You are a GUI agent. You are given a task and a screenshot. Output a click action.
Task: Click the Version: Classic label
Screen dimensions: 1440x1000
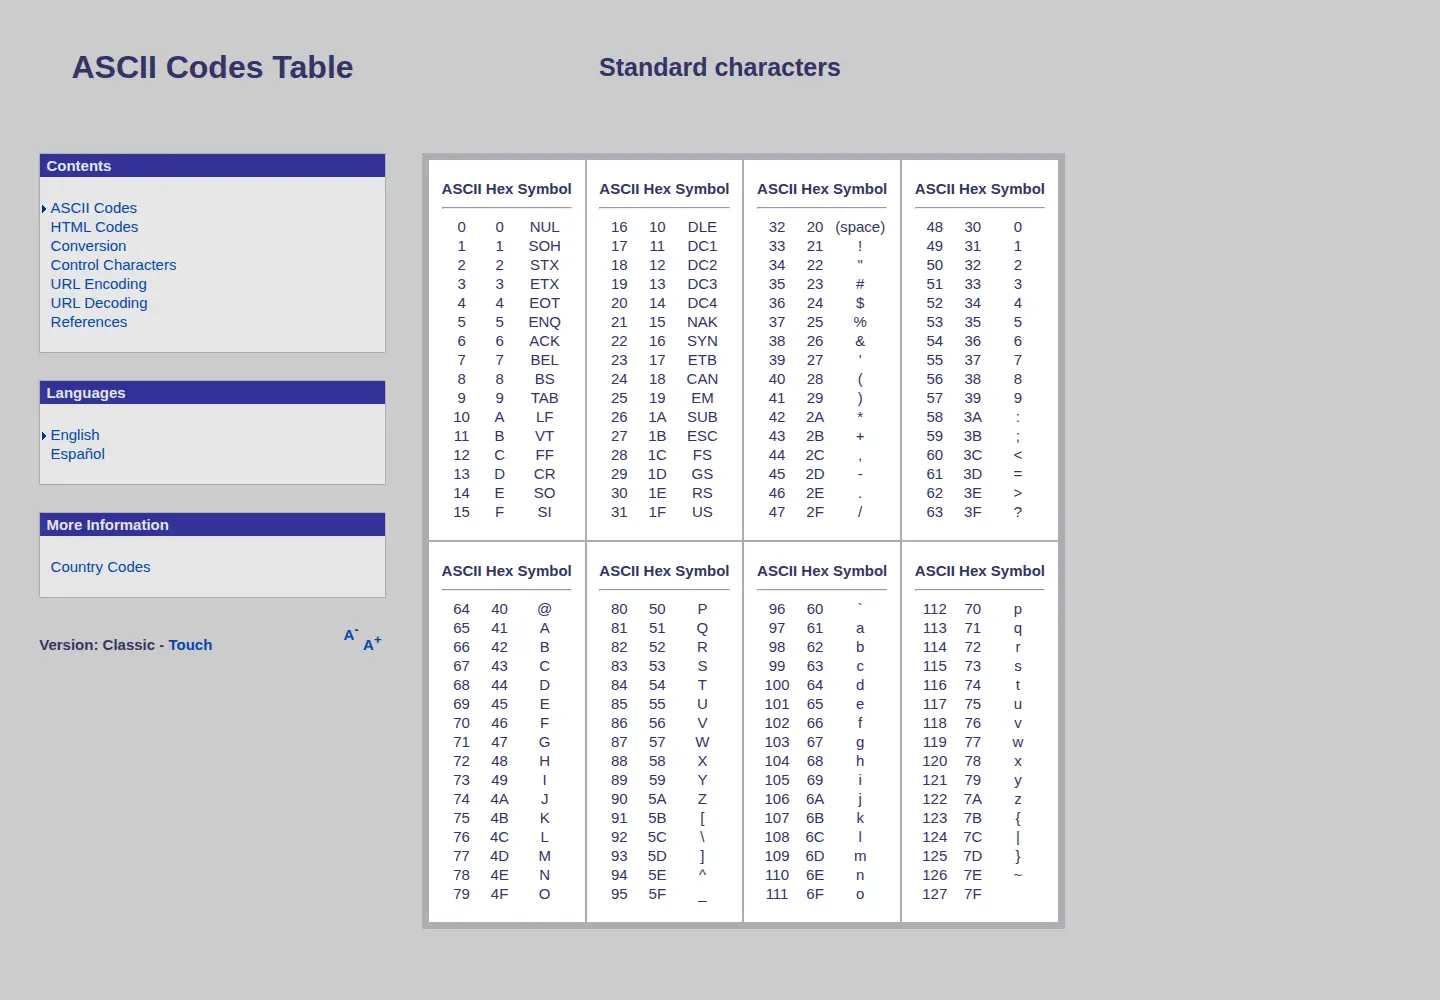(97, 645)
